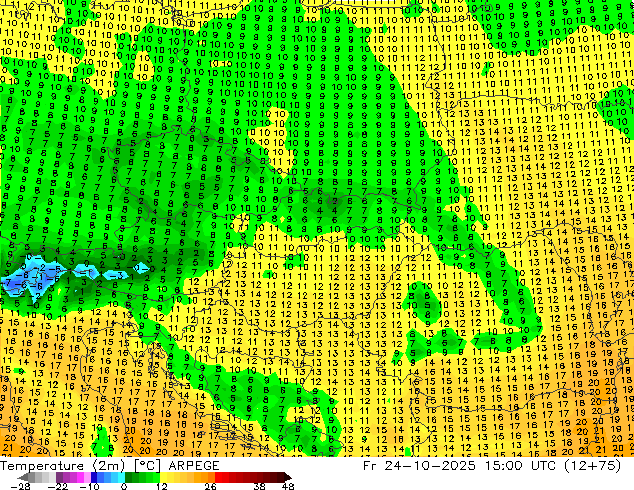Select the -28 legend scale label

[x=20, y=486]
